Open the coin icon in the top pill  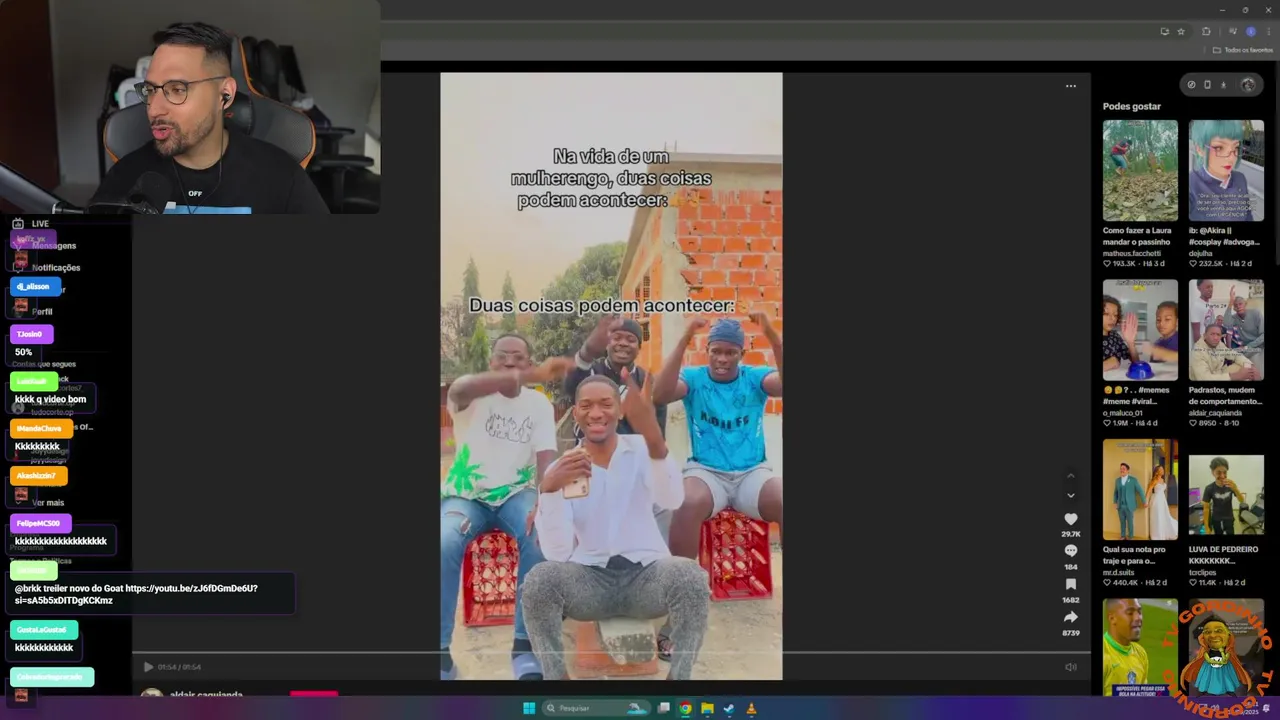coord(1191,85)
